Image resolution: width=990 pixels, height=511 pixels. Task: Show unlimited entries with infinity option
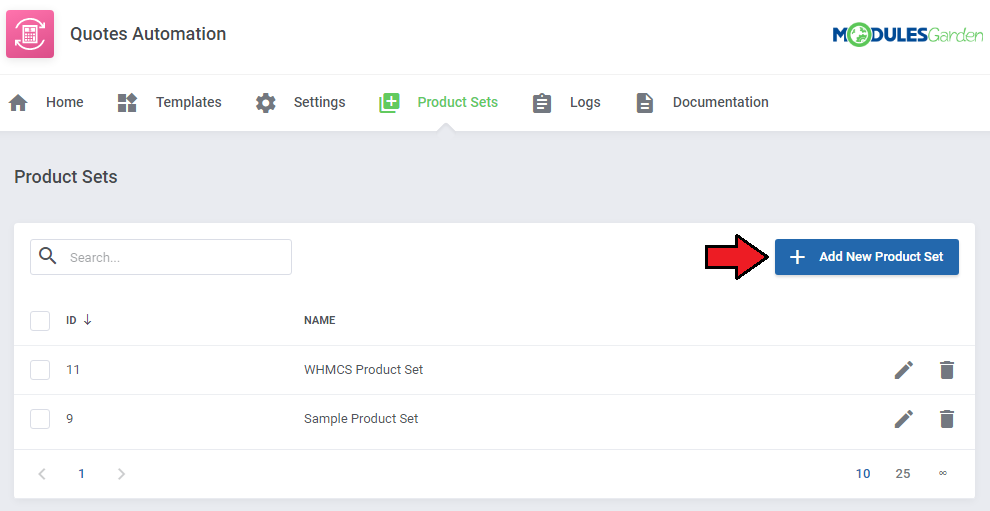coord(943,474)
